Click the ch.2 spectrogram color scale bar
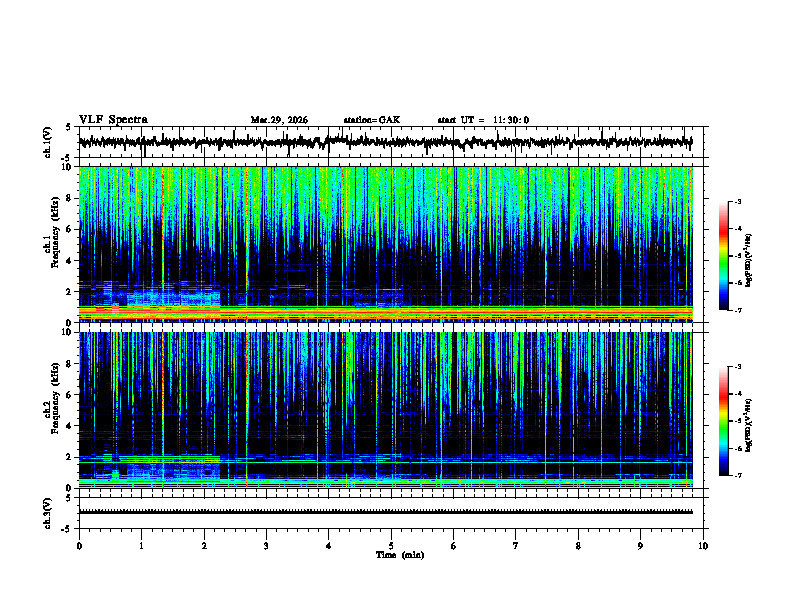This screenshot has height=612, width=792. click(x=724, y=421)
